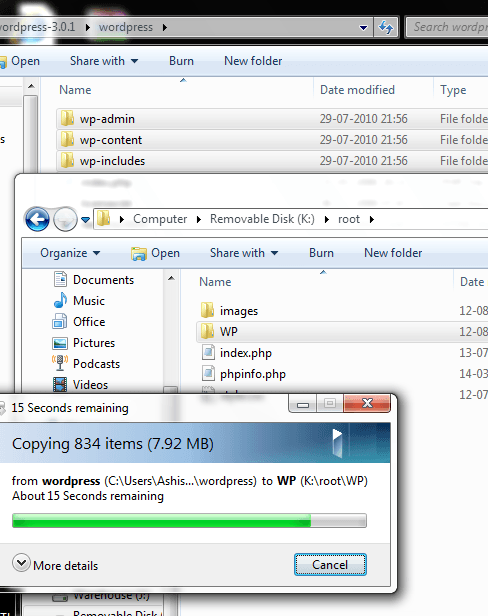488x616 pixels.
Task: Select wp-includes folder icon
Action: coord(67,160)
